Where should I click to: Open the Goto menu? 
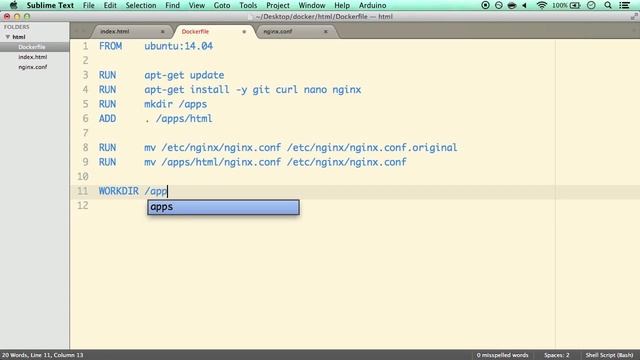(x=222, y=5)
